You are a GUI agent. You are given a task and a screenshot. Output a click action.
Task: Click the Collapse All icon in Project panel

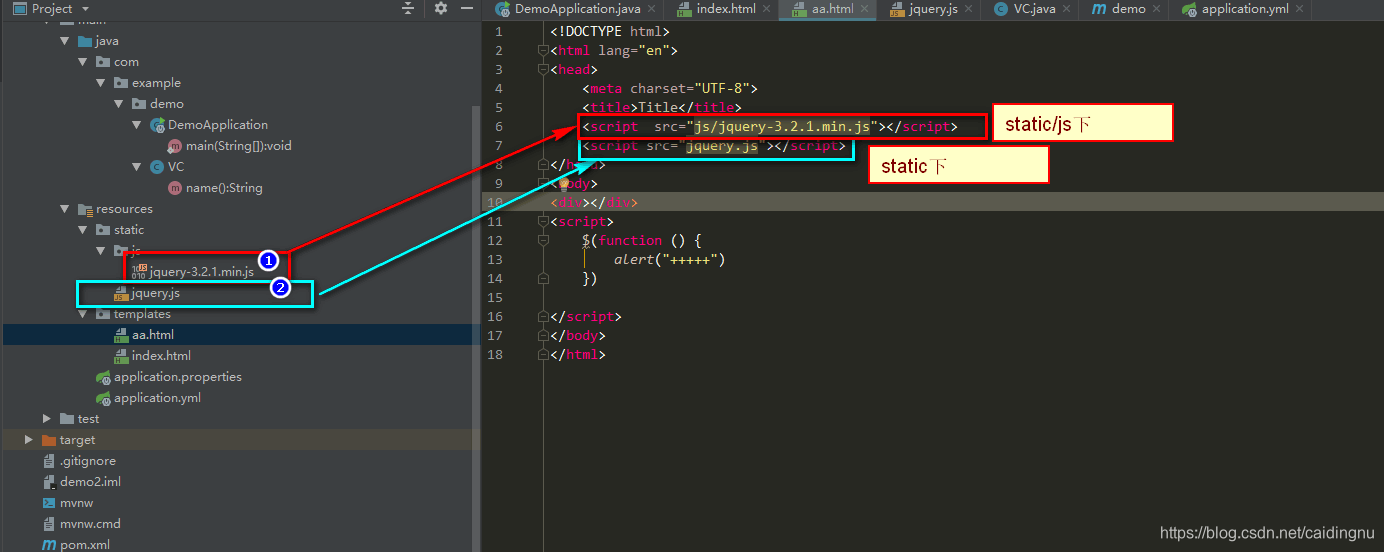[x=408, y=8]
